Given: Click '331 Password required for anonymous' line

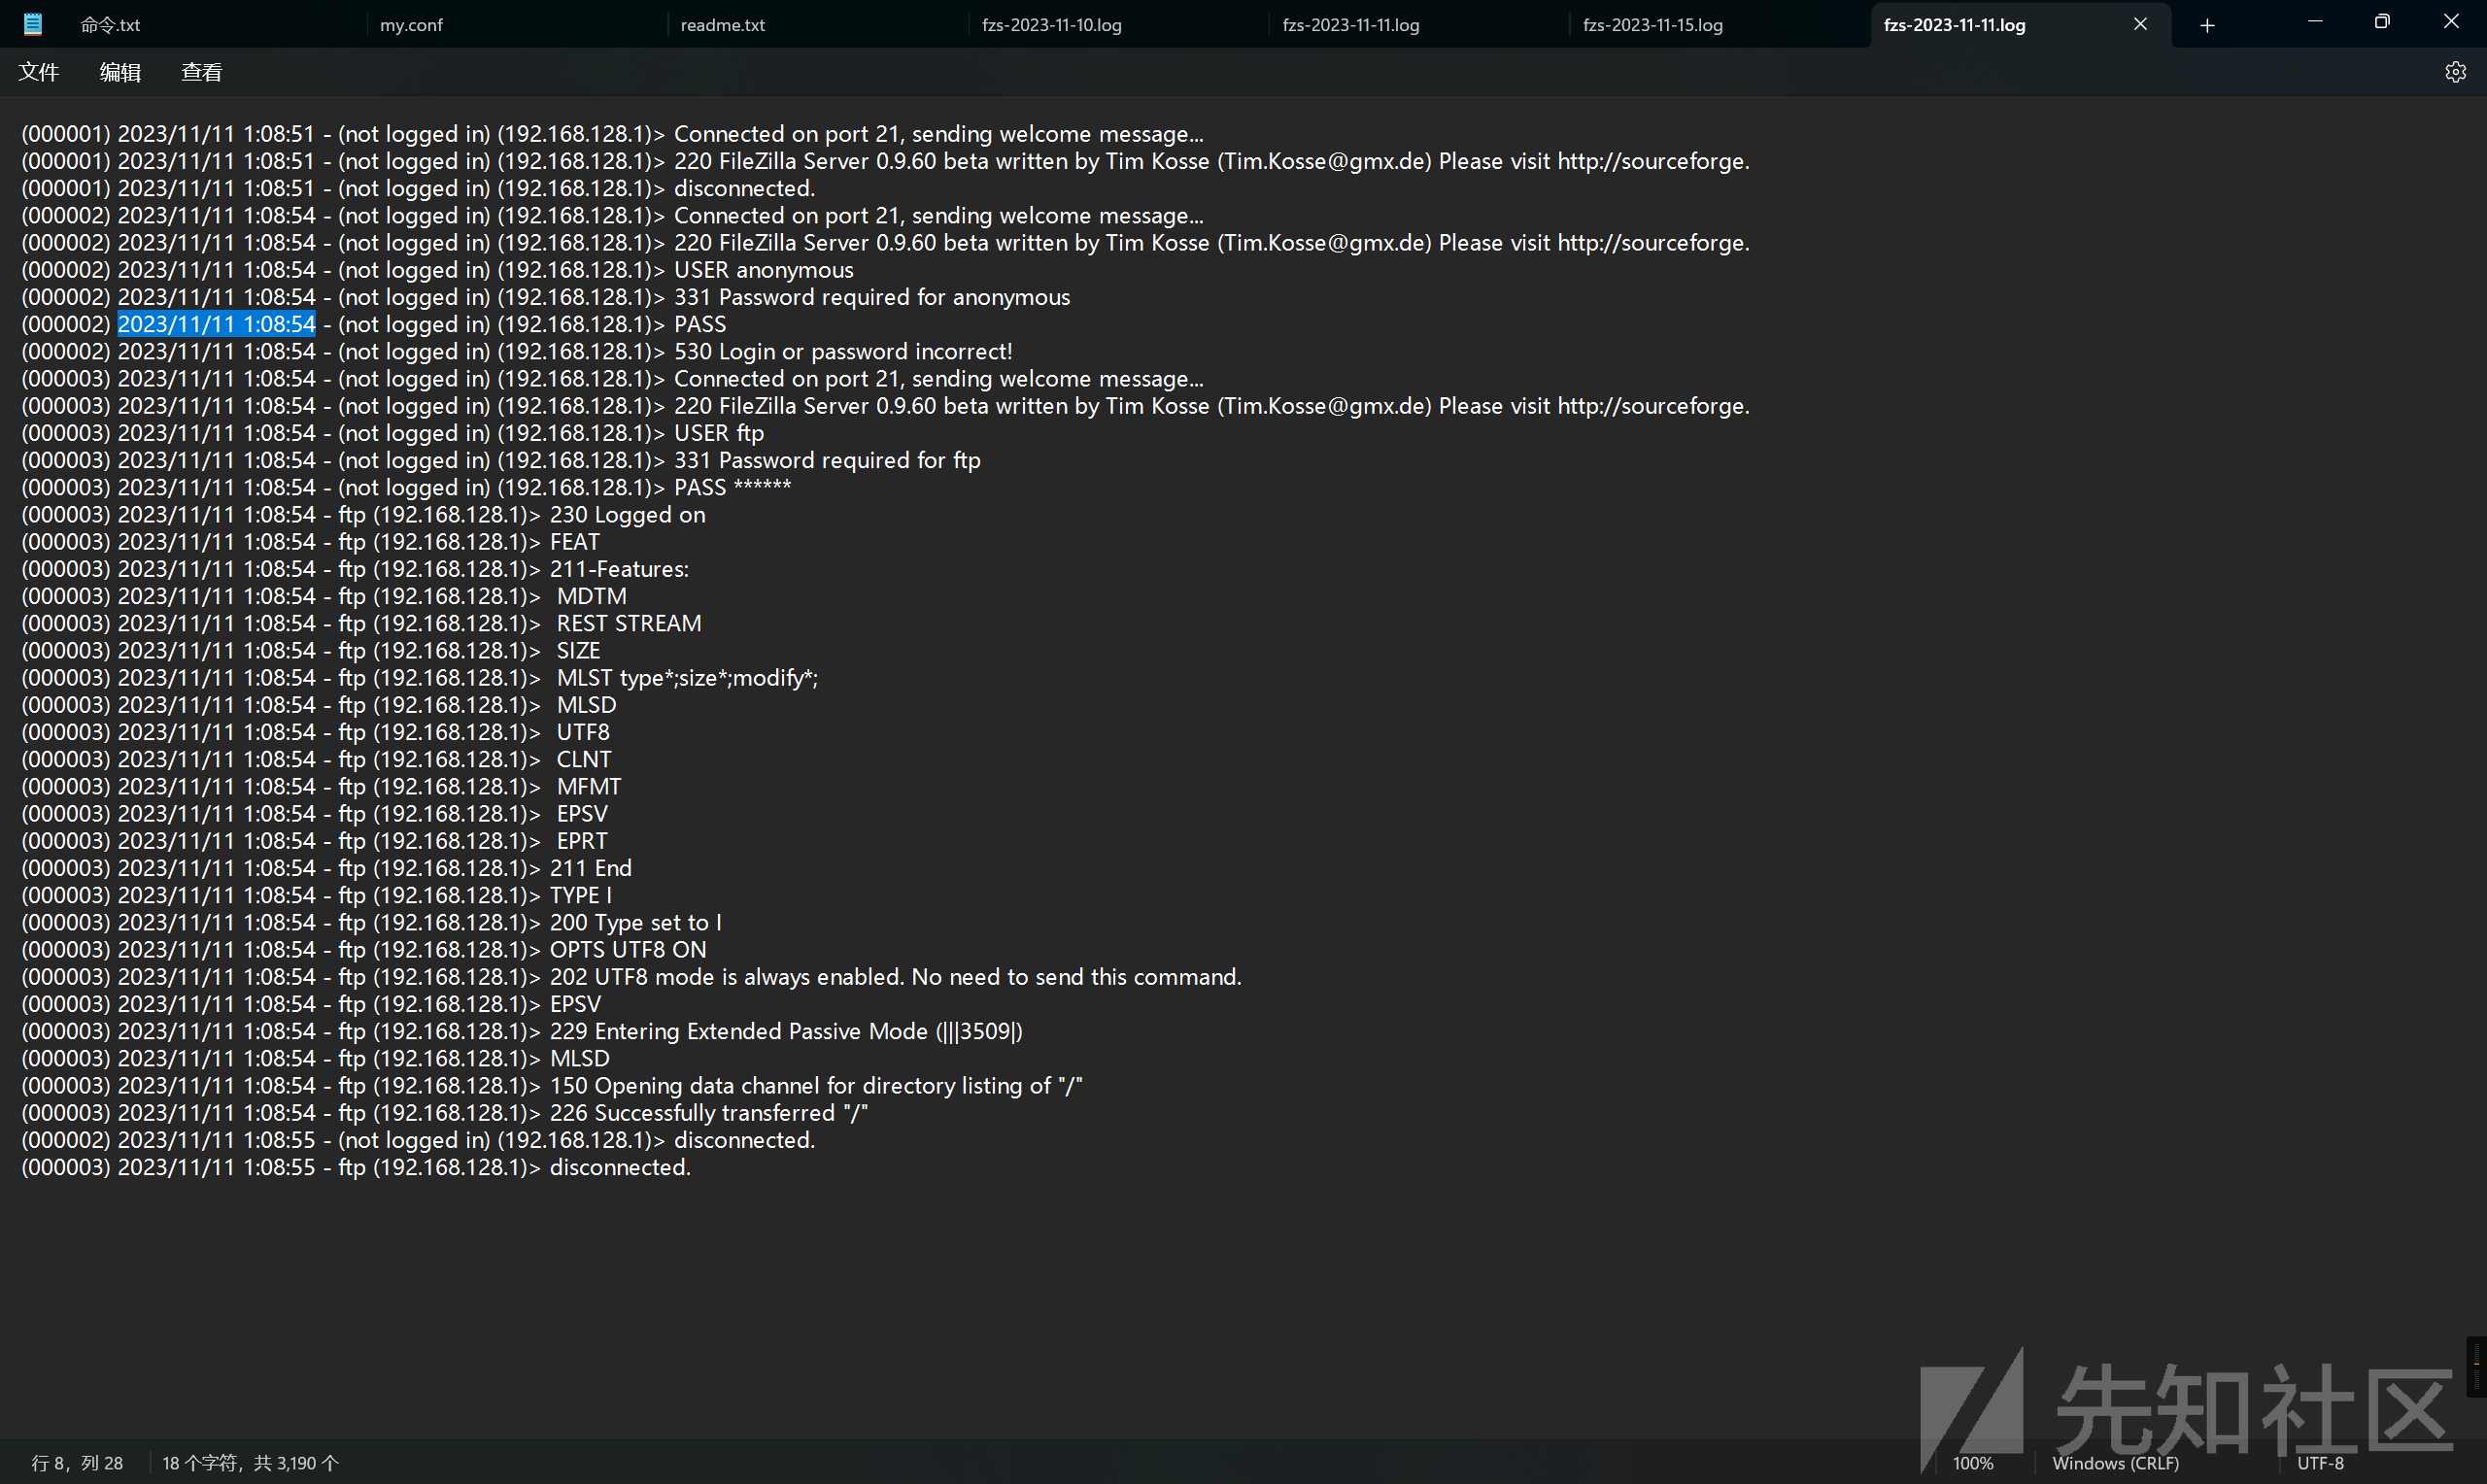Looking at the screenshot, I should (546, 297).
